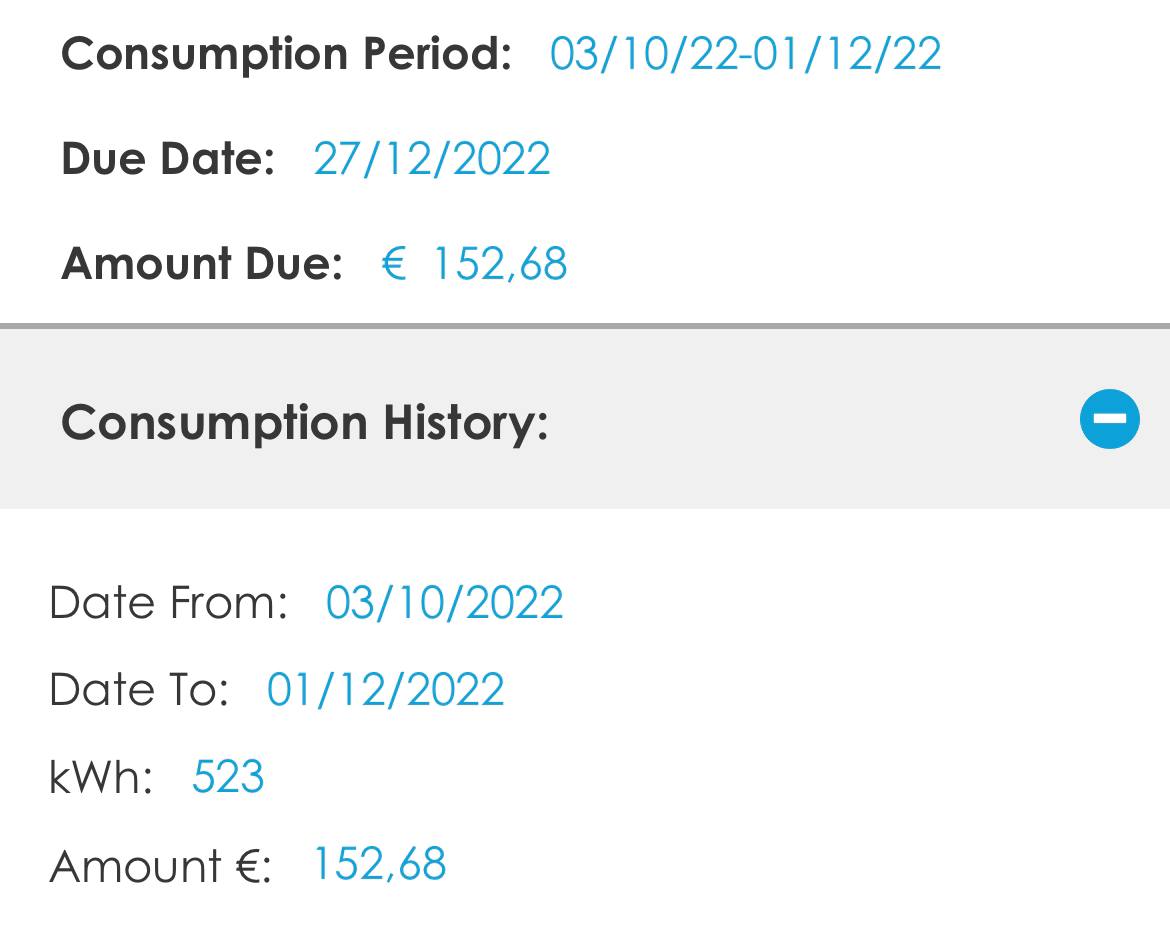The image size is (1170, 951).
Task: Click the euro symbol beside amount due
Action: (394, 265)
